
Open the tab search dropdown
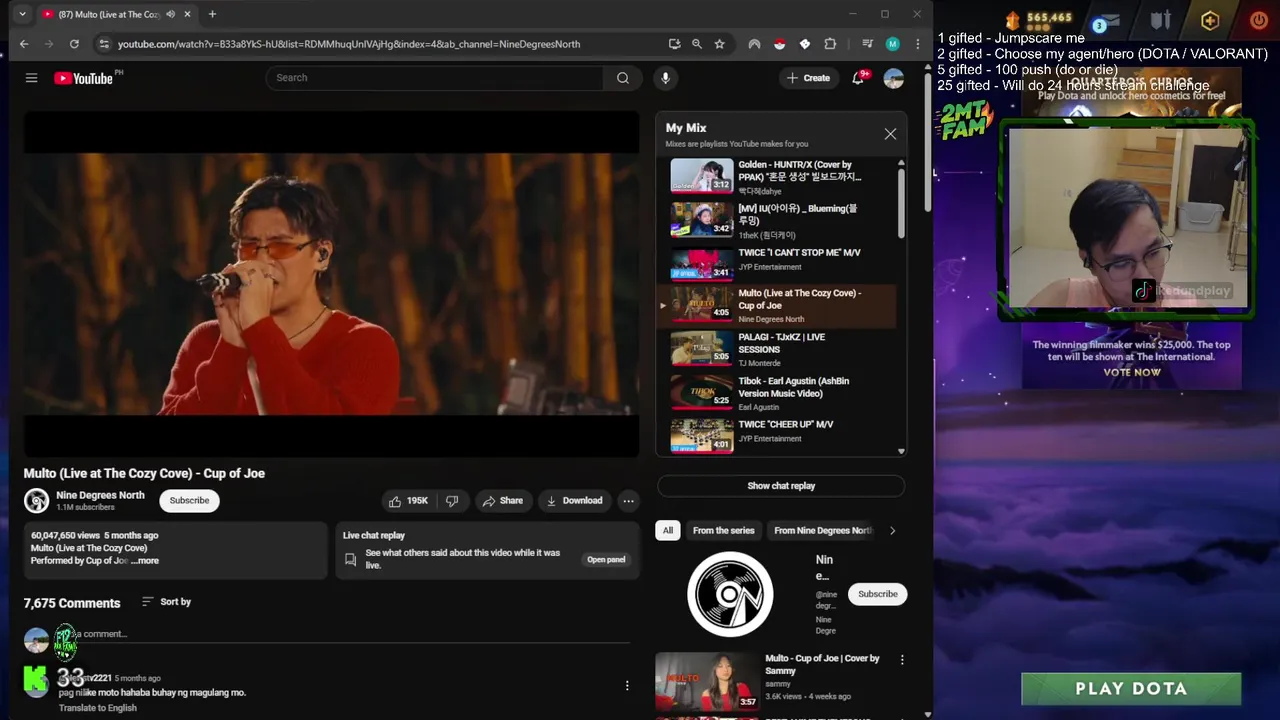22,14
